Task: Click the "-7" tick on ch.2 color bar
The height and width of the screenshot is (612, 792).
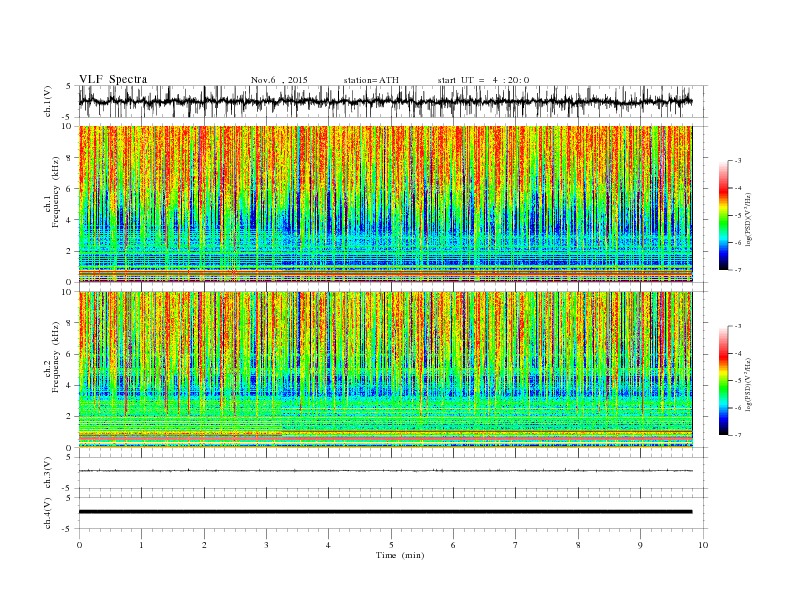Action: [x=737, y=435]
